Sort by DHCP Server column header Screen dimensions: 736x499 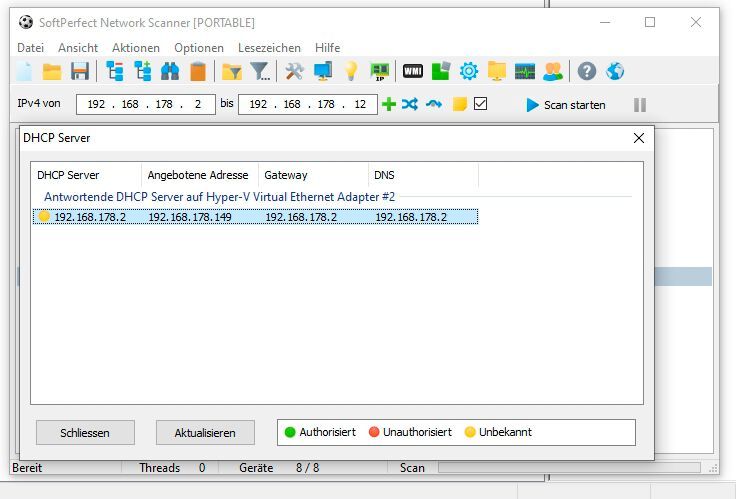(x=86, y=175)
